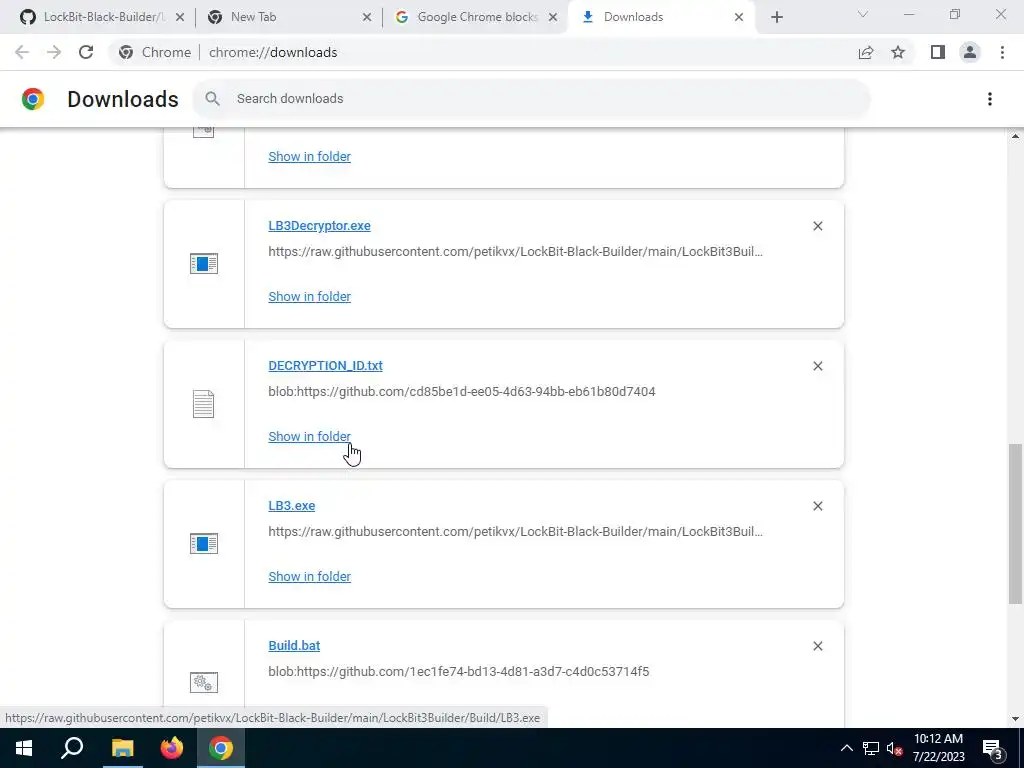
Task: Remove LB3.exe from the list
Action: 818,506
